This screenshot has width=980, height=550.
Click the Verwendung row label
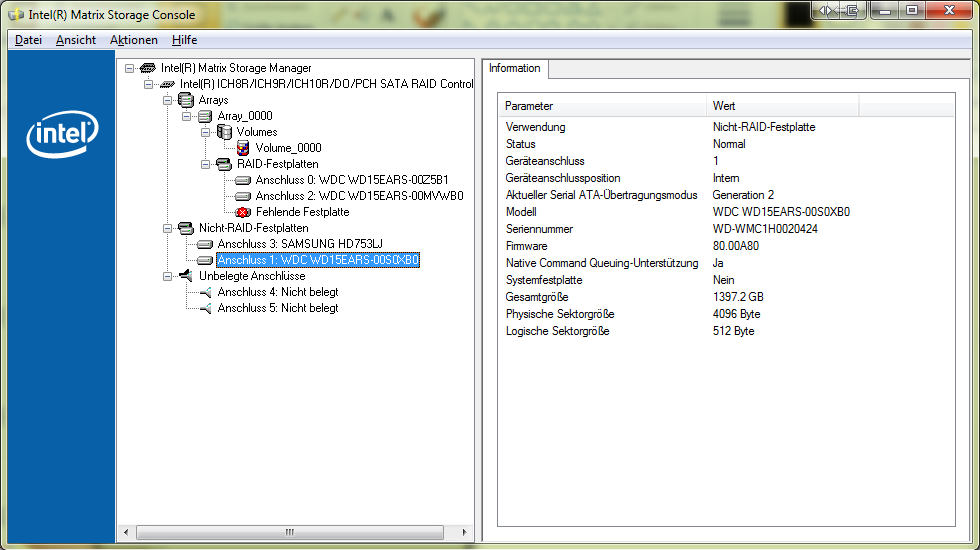(x=536, y=127)
